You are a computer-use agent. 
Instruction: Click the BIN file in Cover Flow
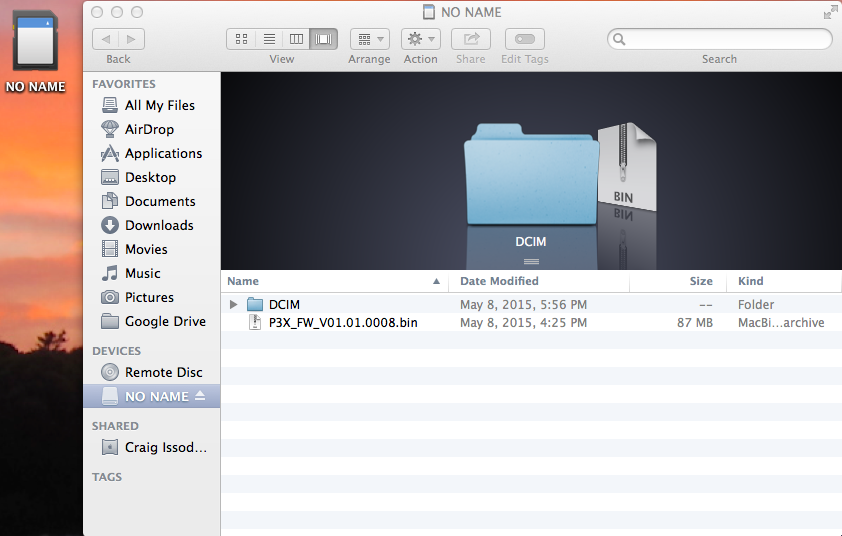[627, 166]
